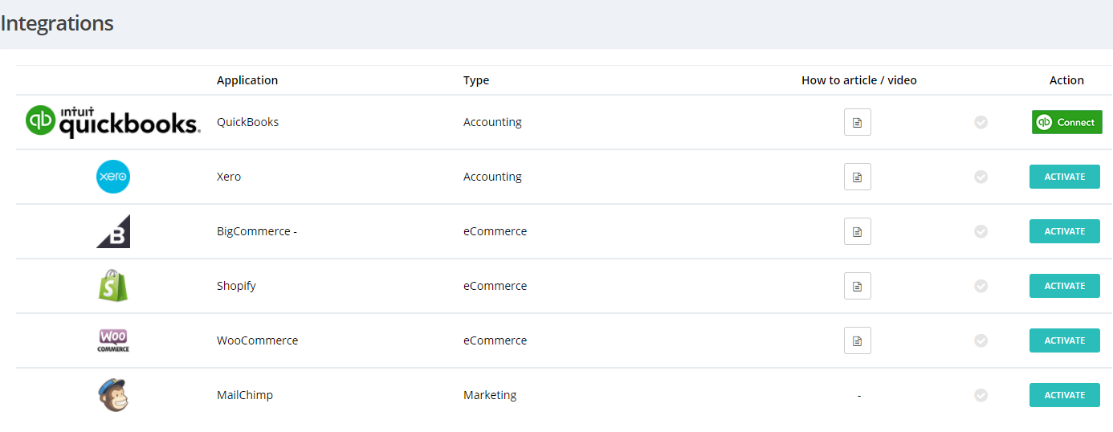Open the QuickBooks how-to article icon

click(x=857, y=122)
